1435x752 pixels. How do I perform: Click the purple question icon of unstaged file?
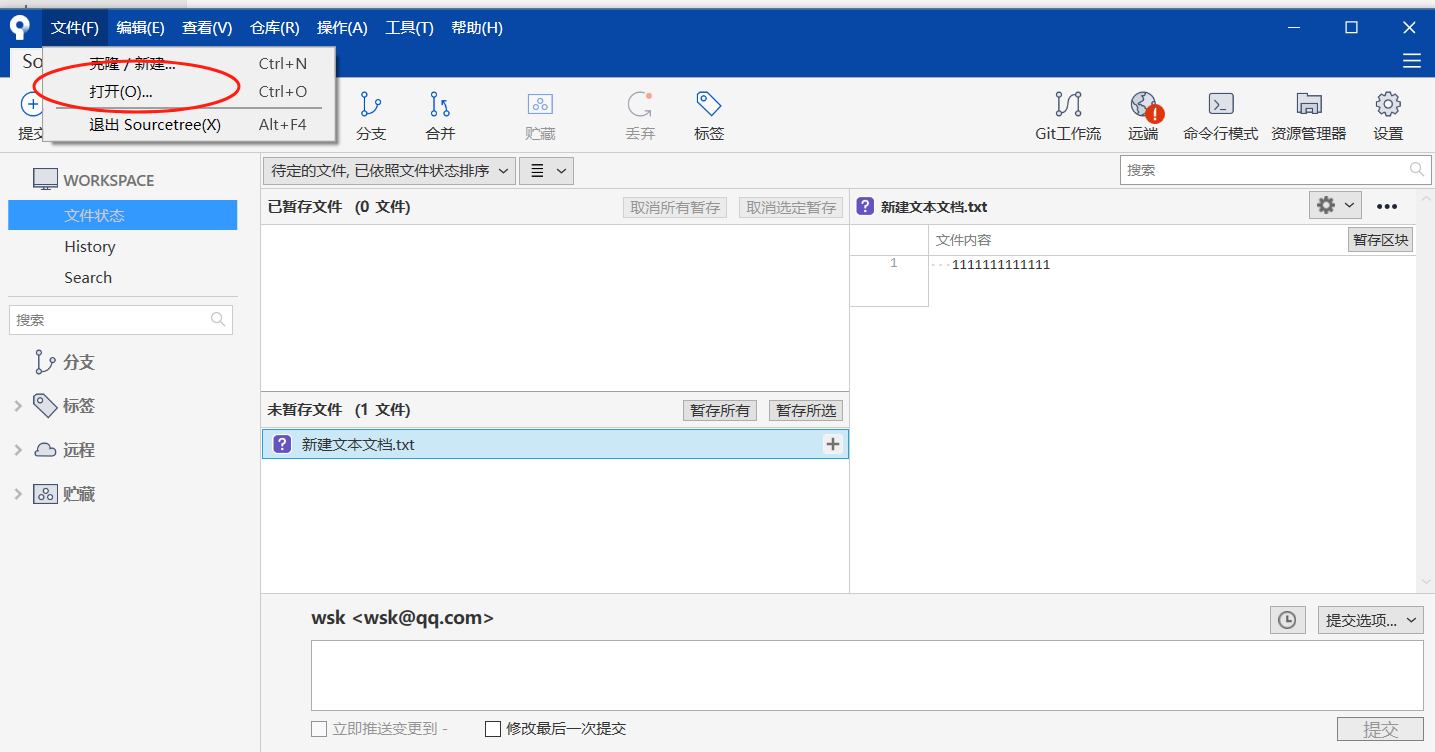(282, 444)
